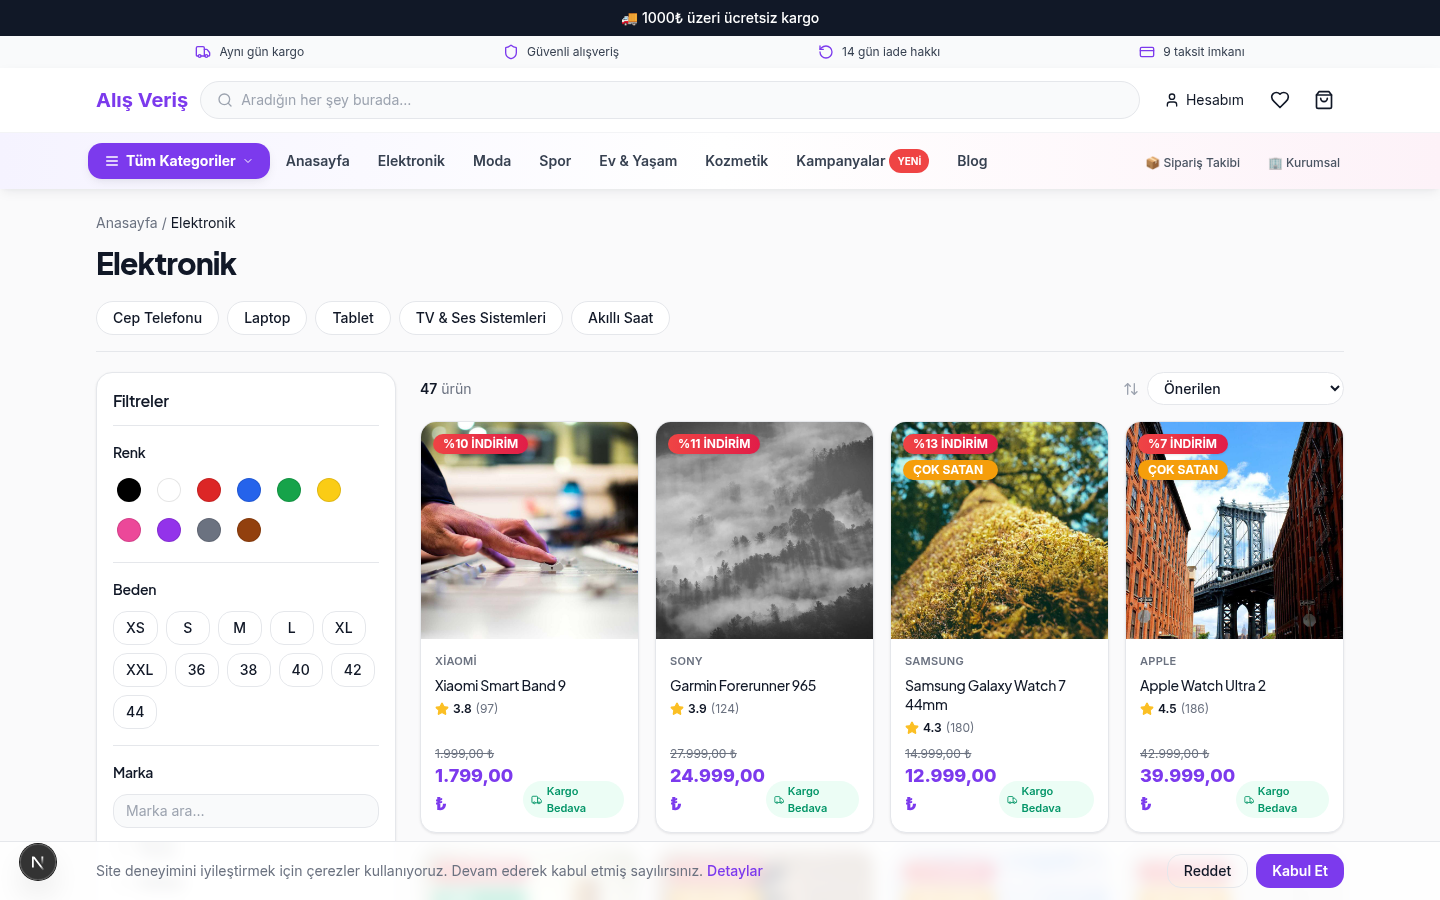Focus the Marka ara input field

point(246,811)
